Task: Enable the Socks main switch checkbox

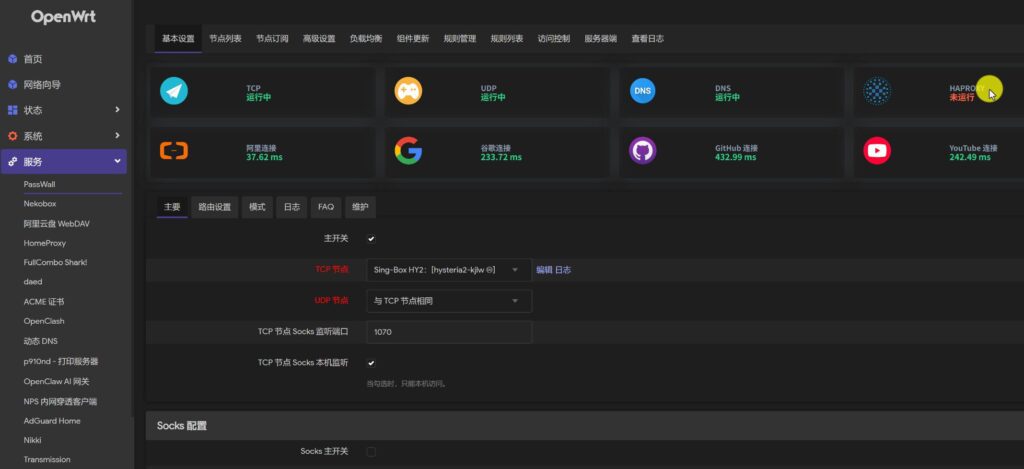Action: [371, 451]
